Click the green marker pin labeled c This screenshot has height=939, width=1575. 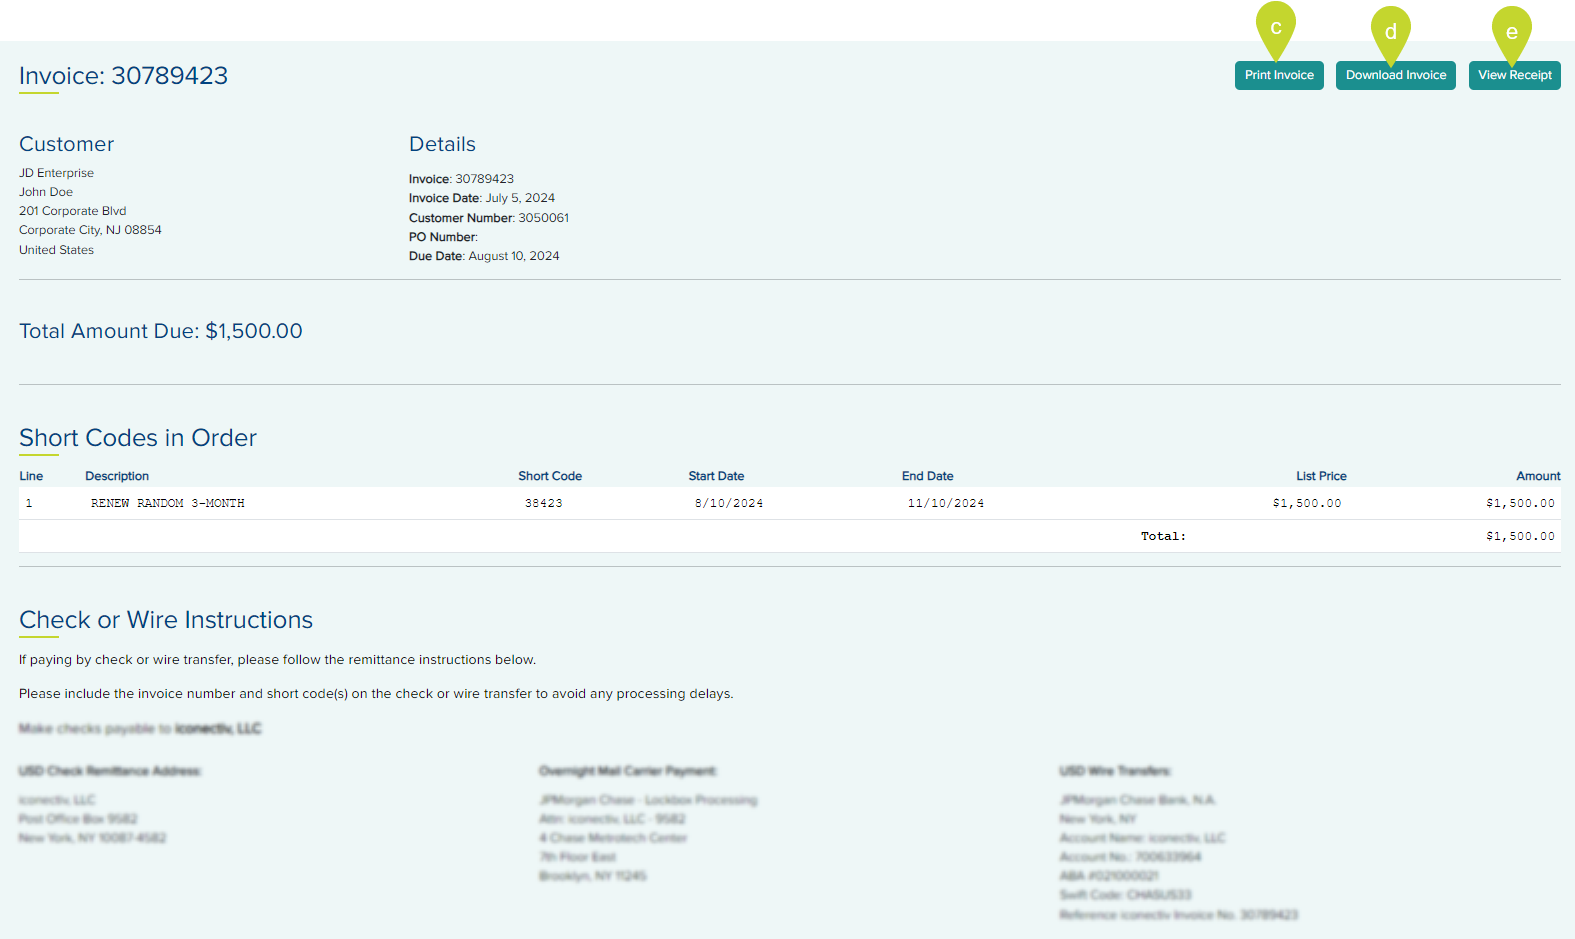1275,27
